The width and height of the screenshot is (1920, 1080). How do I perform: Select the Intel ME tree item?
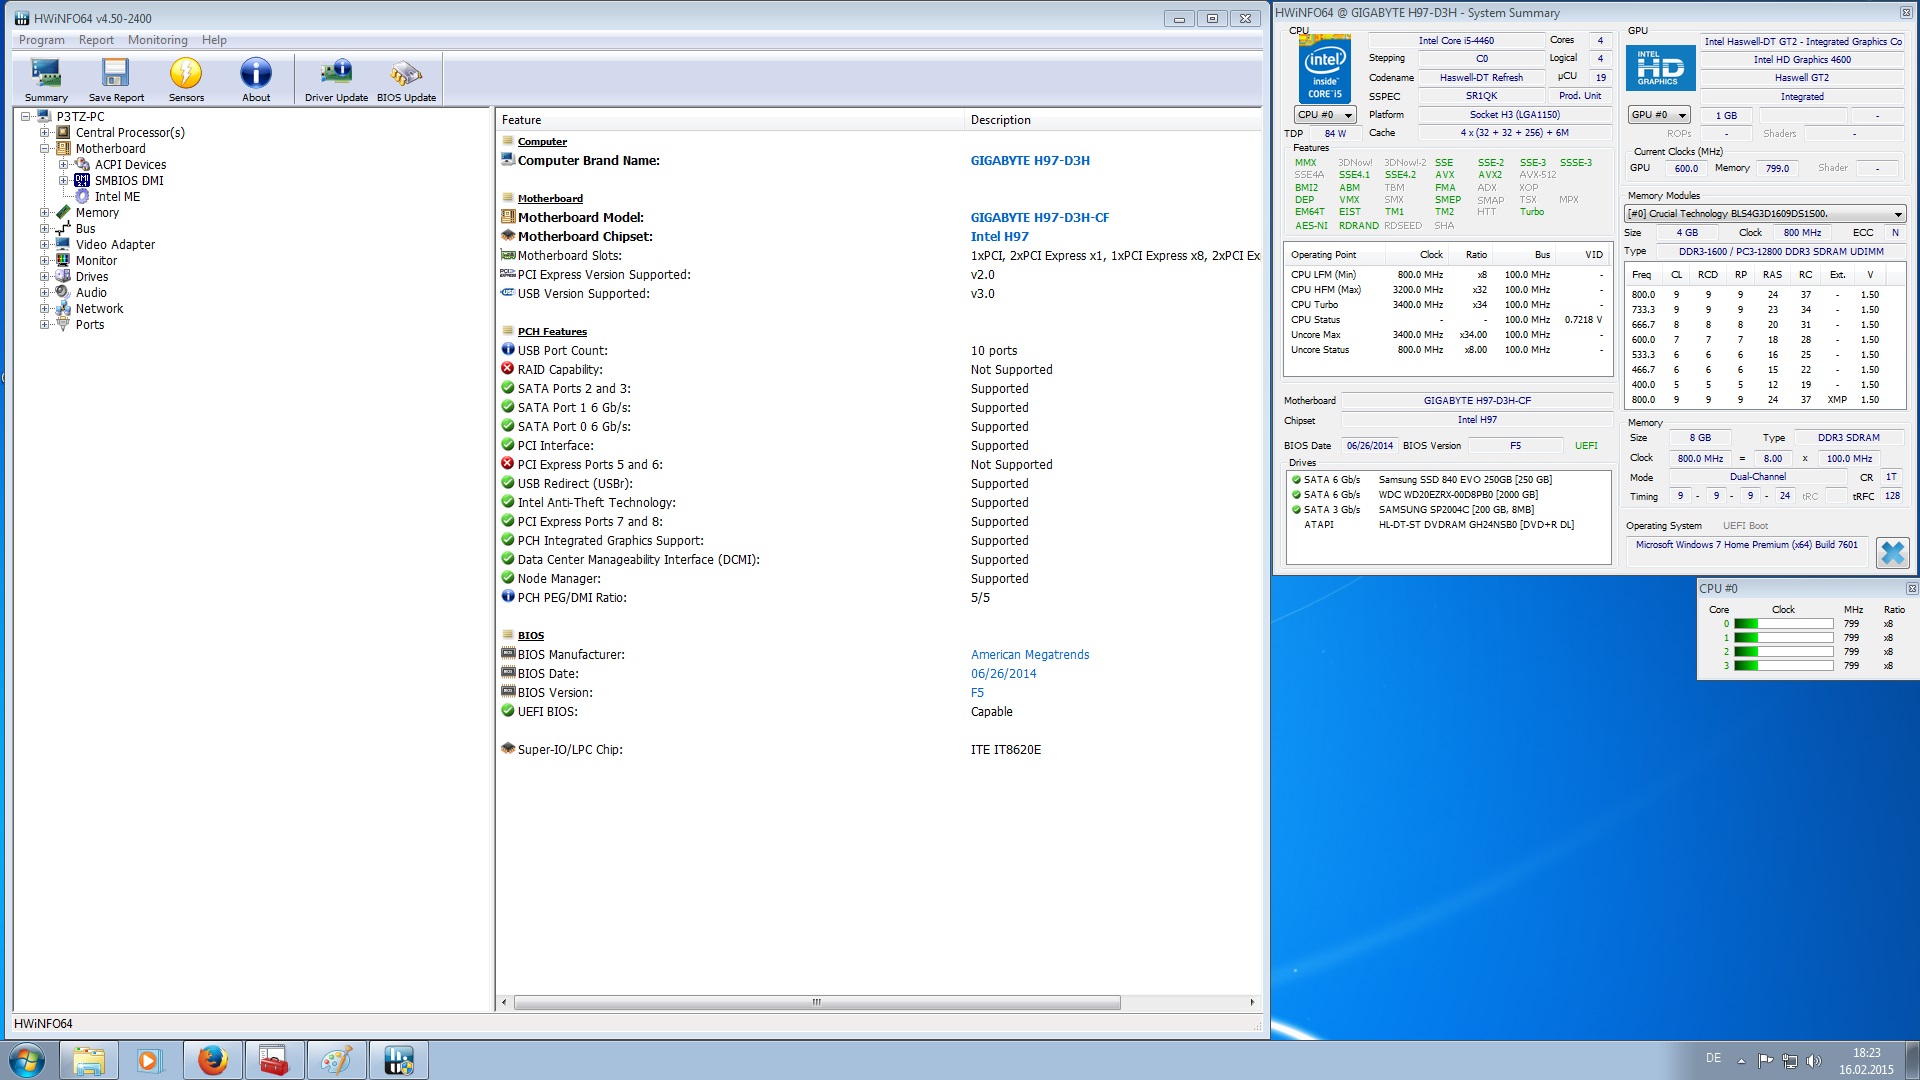(x=117, y=197)
